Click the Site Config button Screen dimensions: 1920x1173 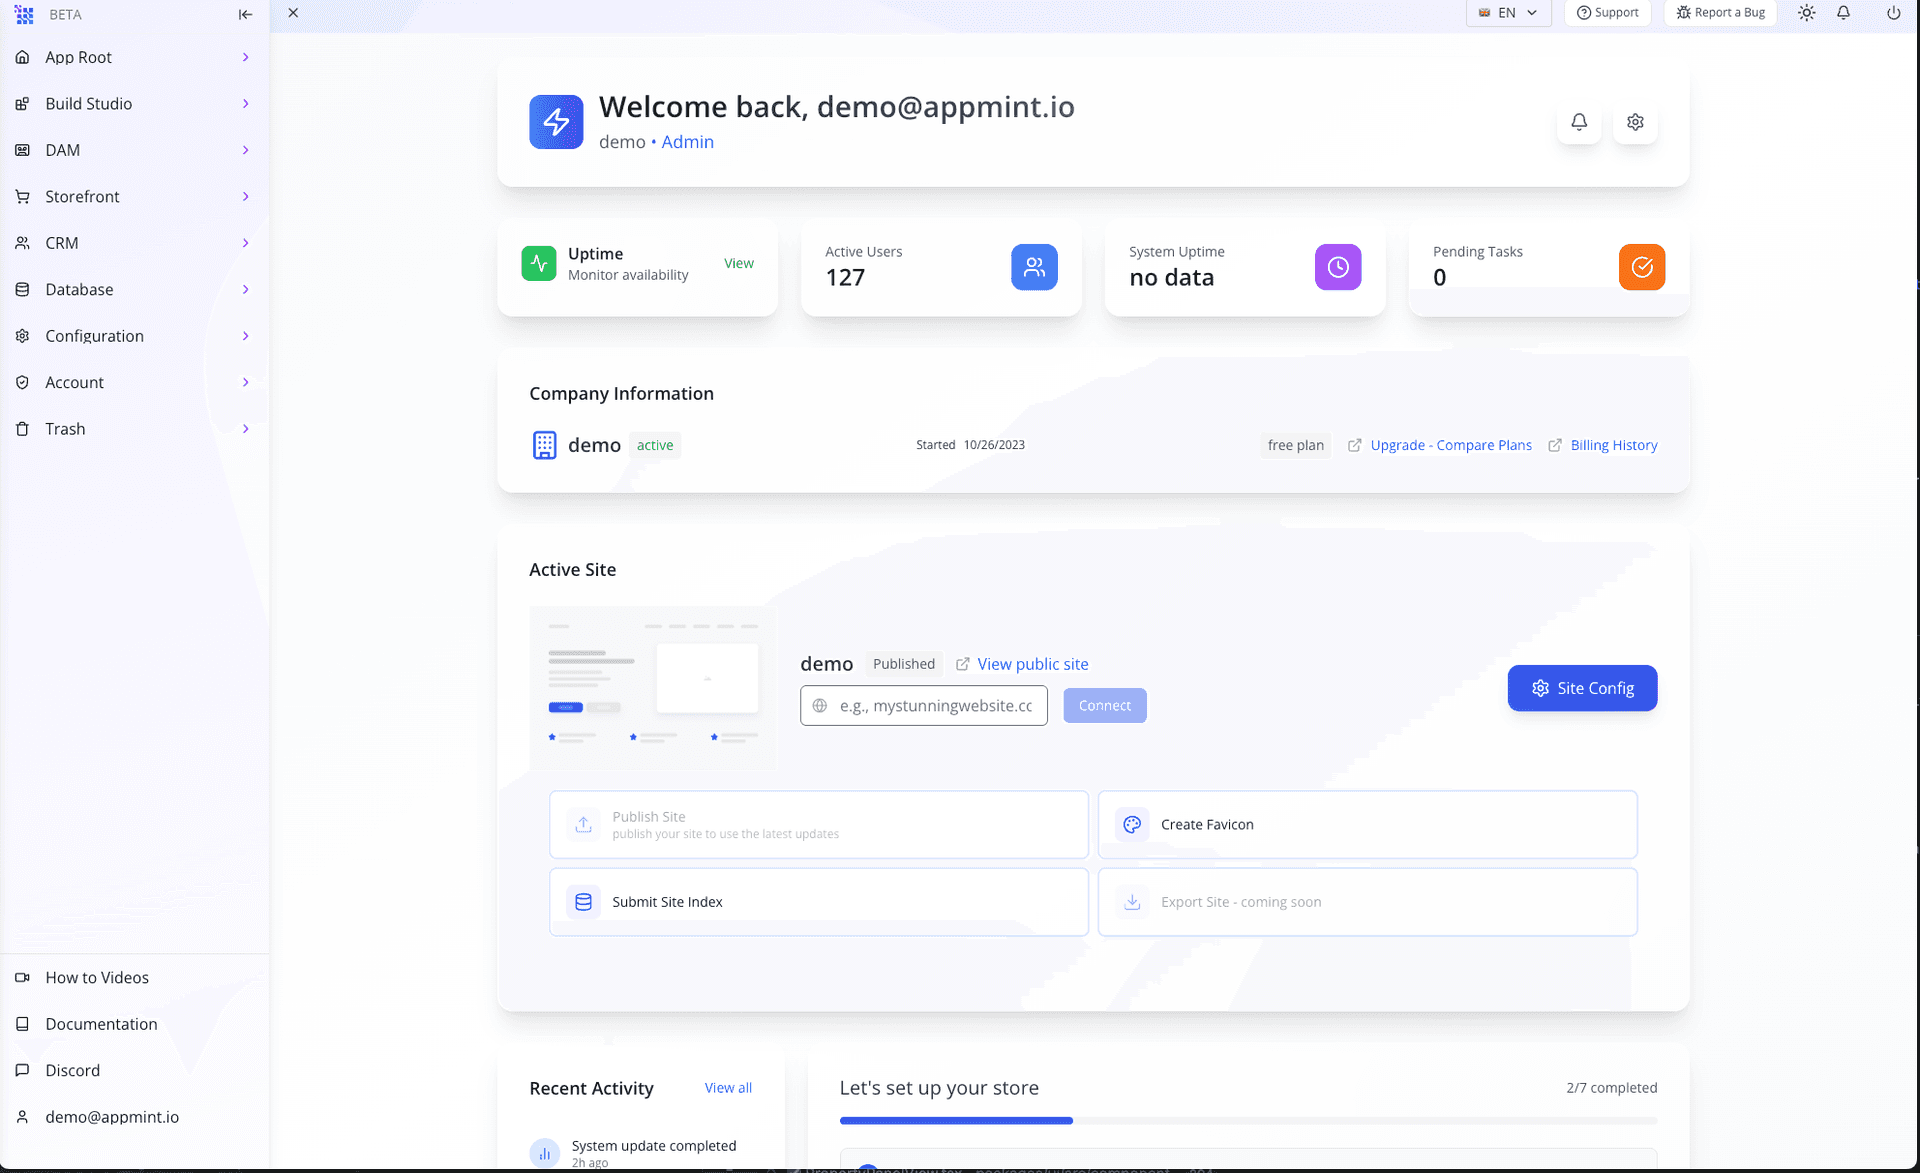pos(1582,688)
